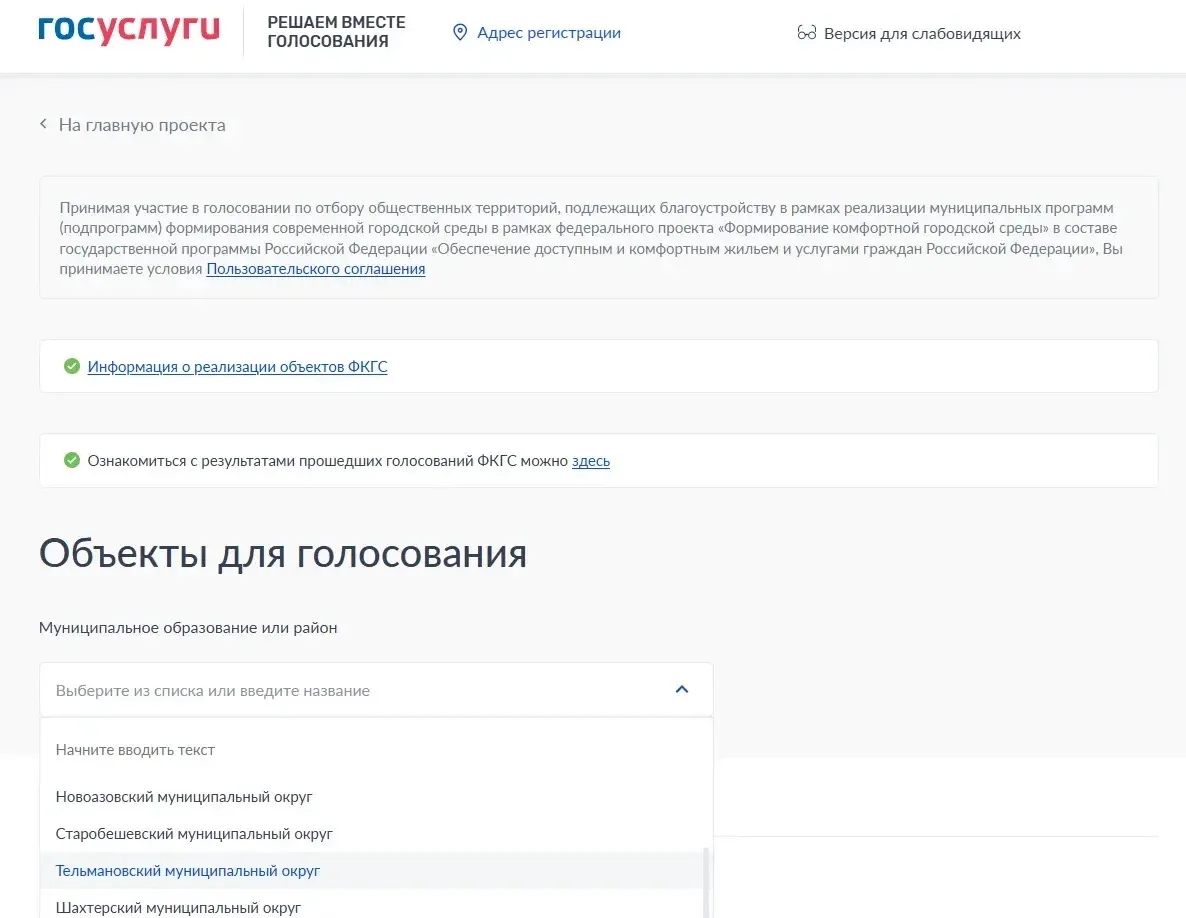Follow the здесь link for past results
This screenshot has height=918, width=1186.
pos(590,461)
